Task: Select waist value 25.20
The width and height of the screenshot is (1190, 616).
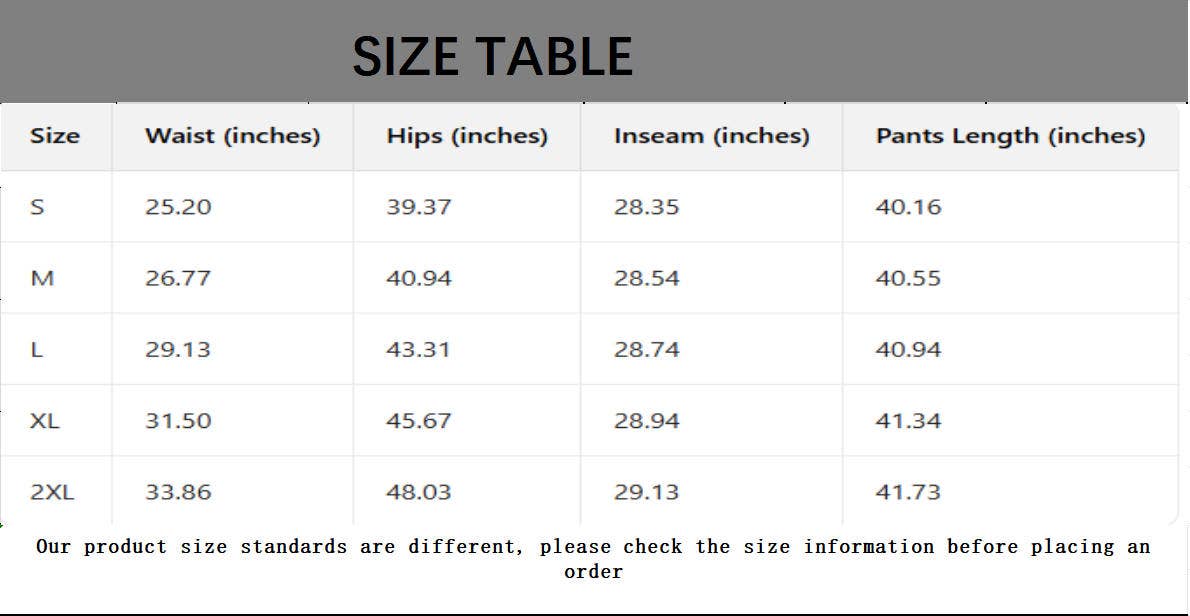Action: pyautogui.click(x=178, y=207)
